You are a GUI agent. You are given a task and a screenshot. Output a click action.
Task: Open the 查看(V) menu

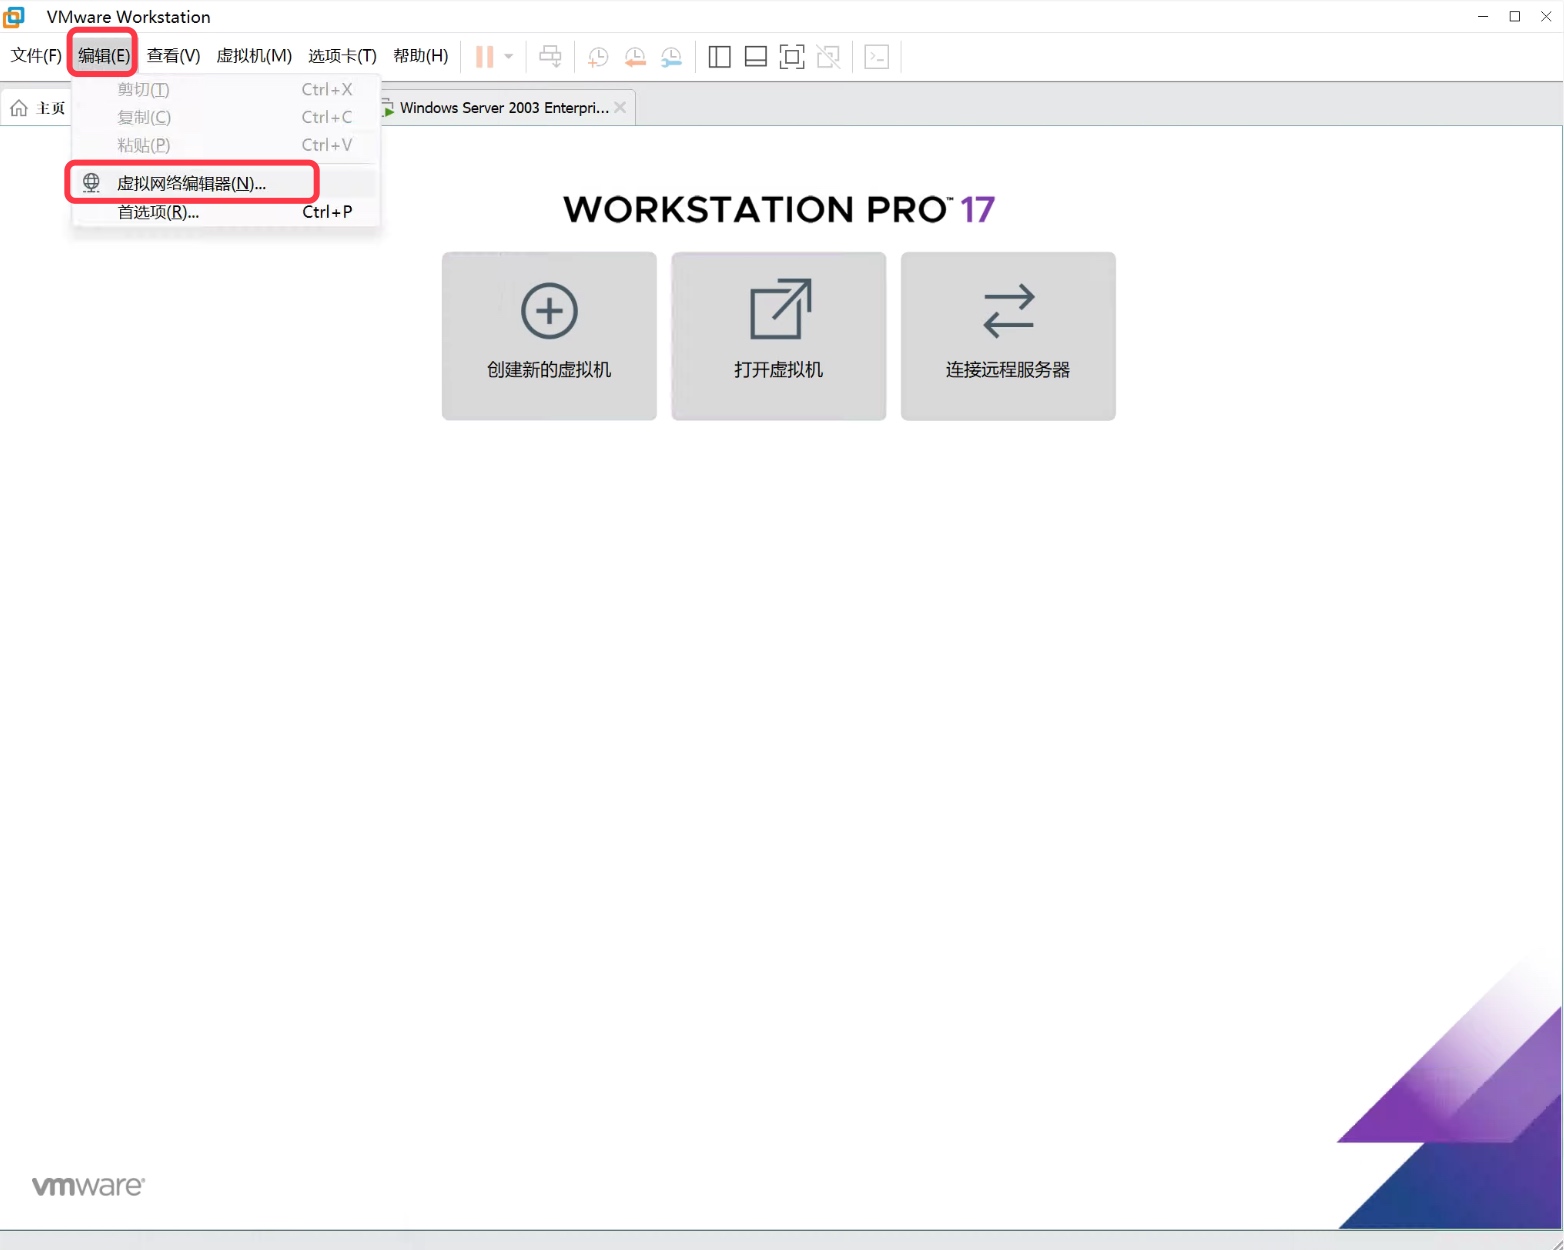[x=174, y=56]
